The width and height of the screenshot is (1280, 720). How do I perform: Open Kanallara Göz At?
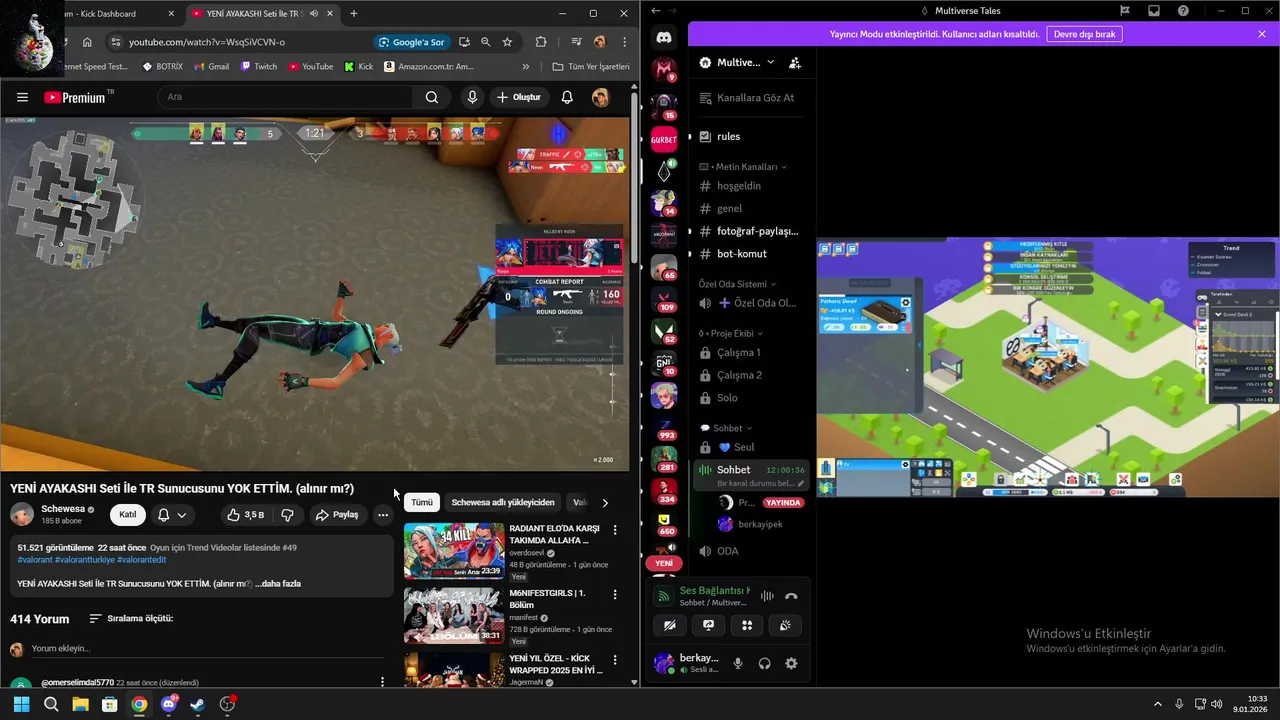[750, 98]
